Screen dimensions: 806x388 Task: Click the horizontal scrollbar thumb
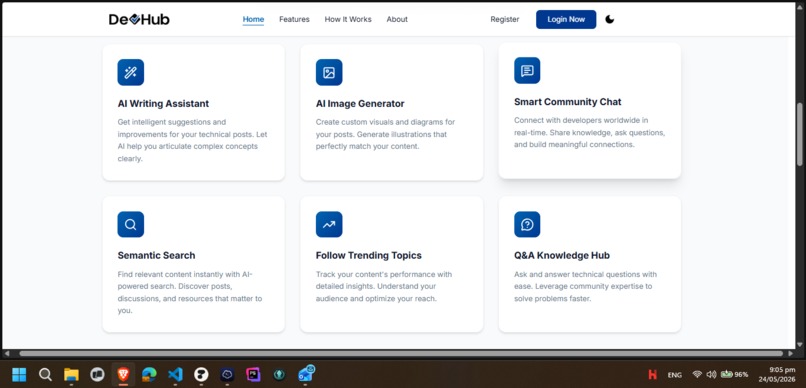[401, 354]
